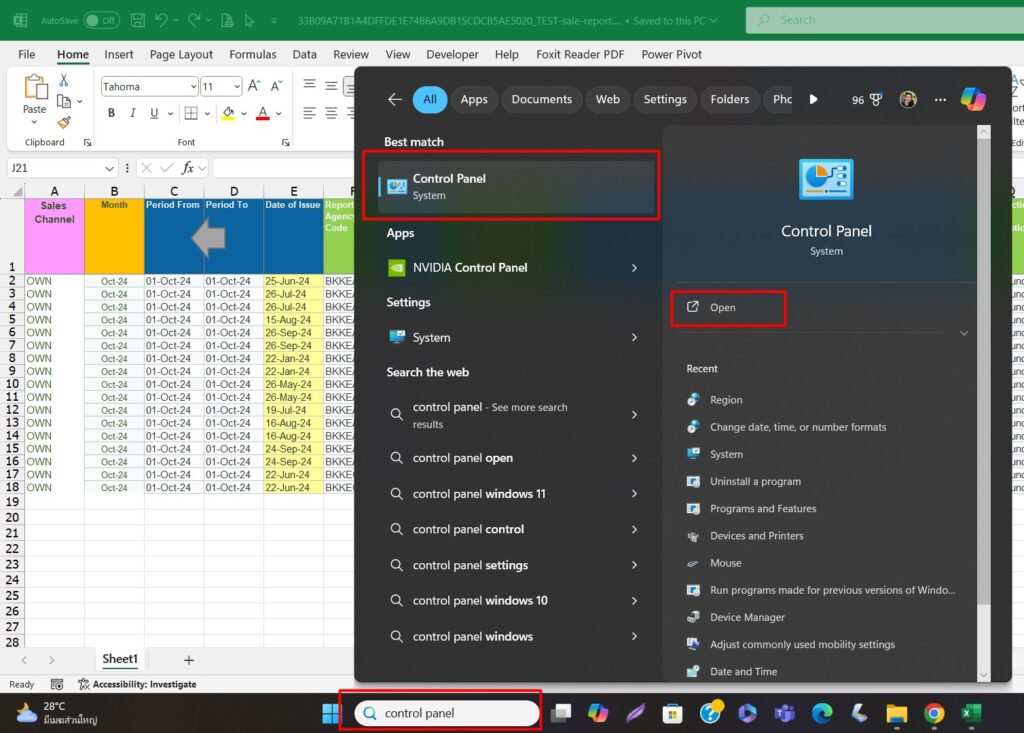Click the Copilot icon in search panel

pos(973,99)
